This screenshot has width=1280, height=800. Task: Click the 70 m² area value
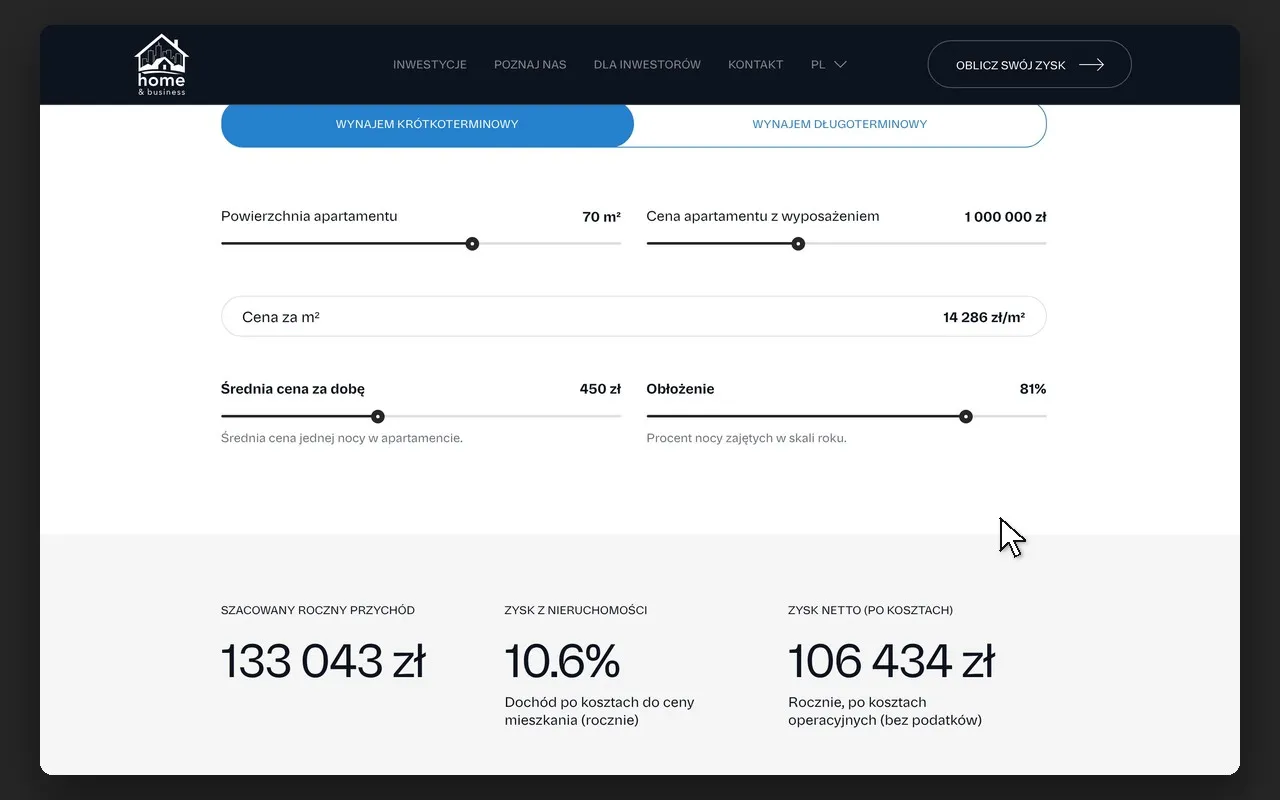(602, 217)
